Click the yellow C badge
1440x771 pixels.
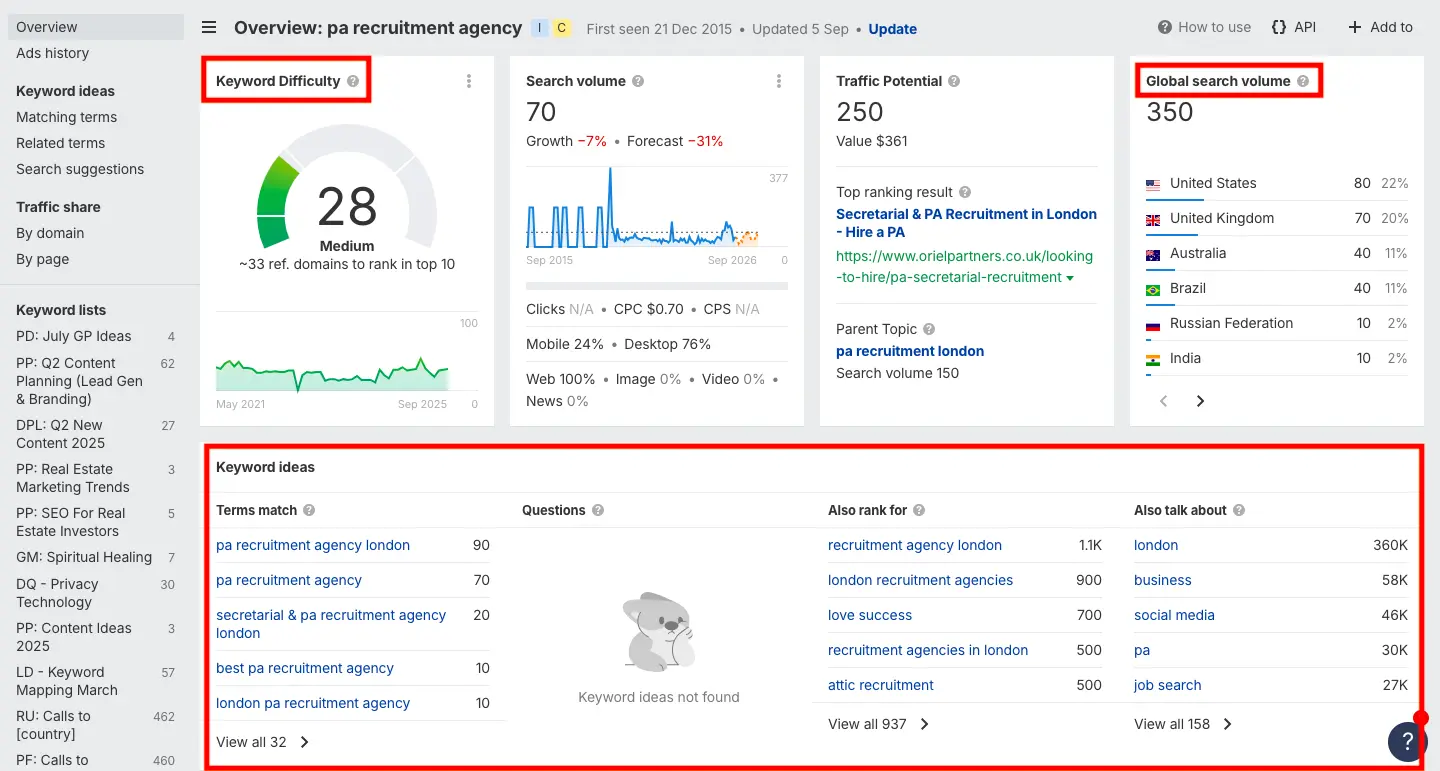562,28
